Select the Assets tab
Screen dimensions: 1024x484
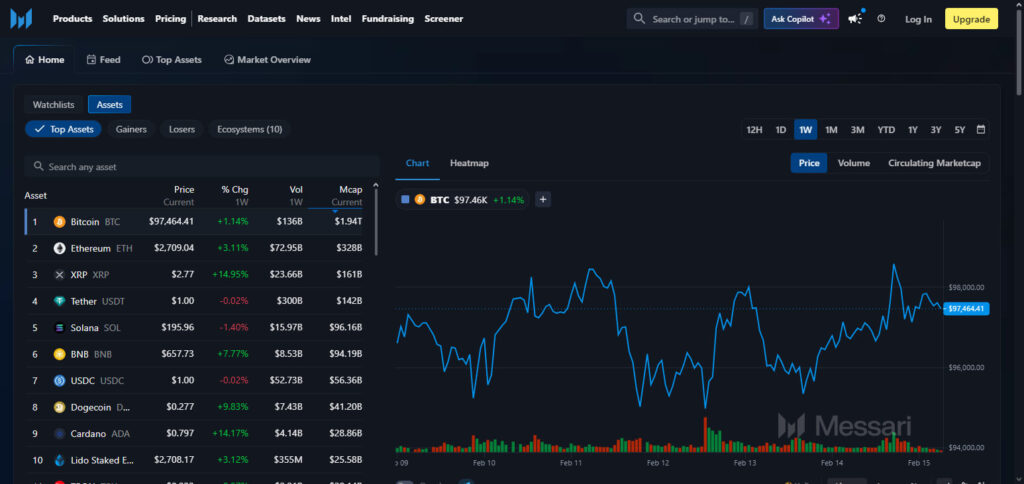110,105
